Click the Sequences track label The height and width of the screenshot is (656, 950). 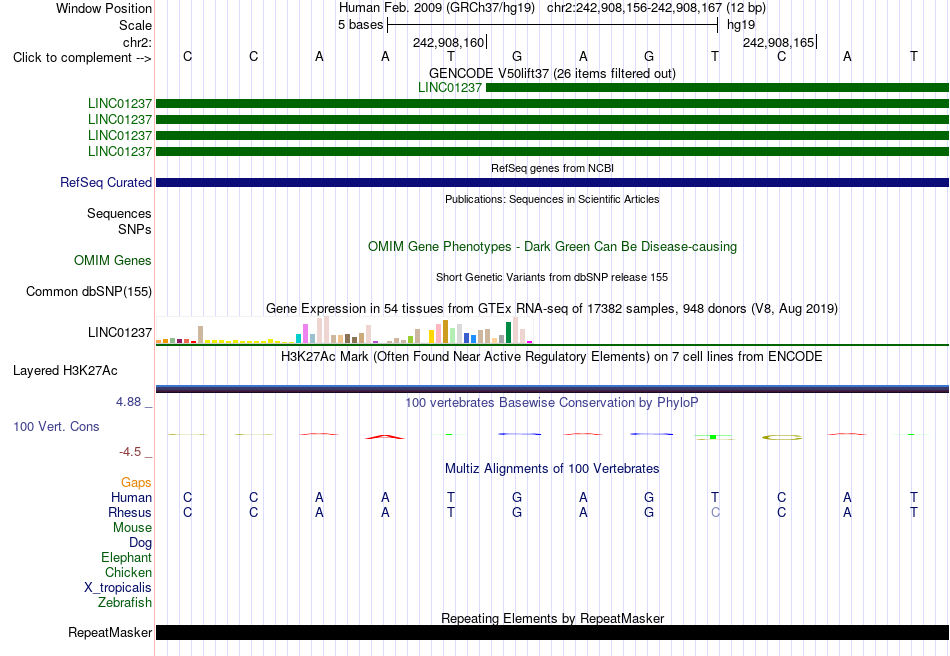(119, 213)
